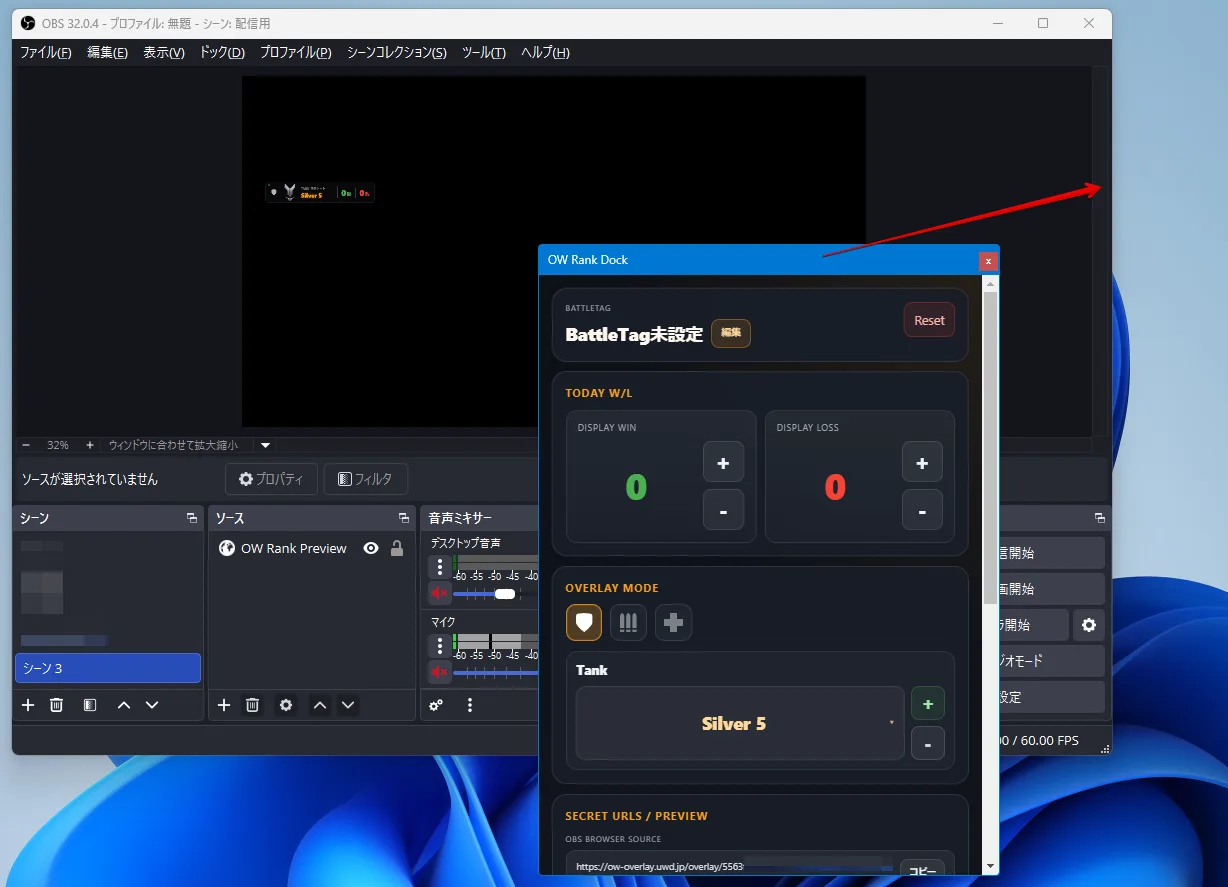Open audio mixer three-dot menu at bottom
This screenshot has height=887, width=1228.
470,705
